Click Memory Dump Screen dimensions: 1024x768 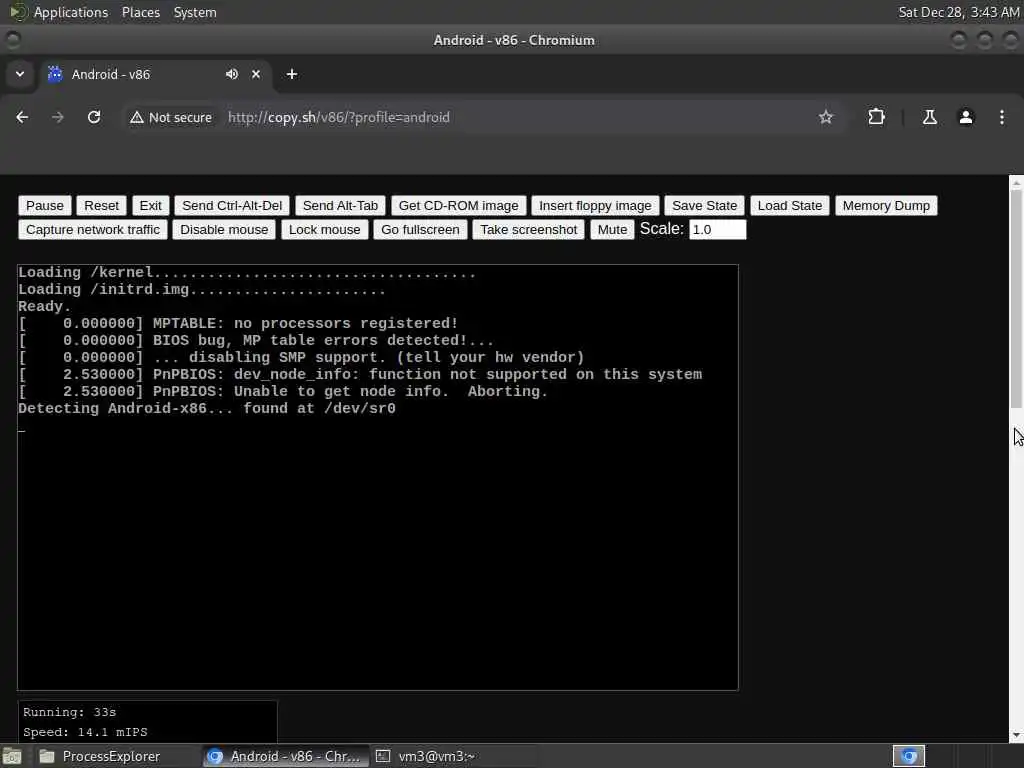click(x=886, y=206)
